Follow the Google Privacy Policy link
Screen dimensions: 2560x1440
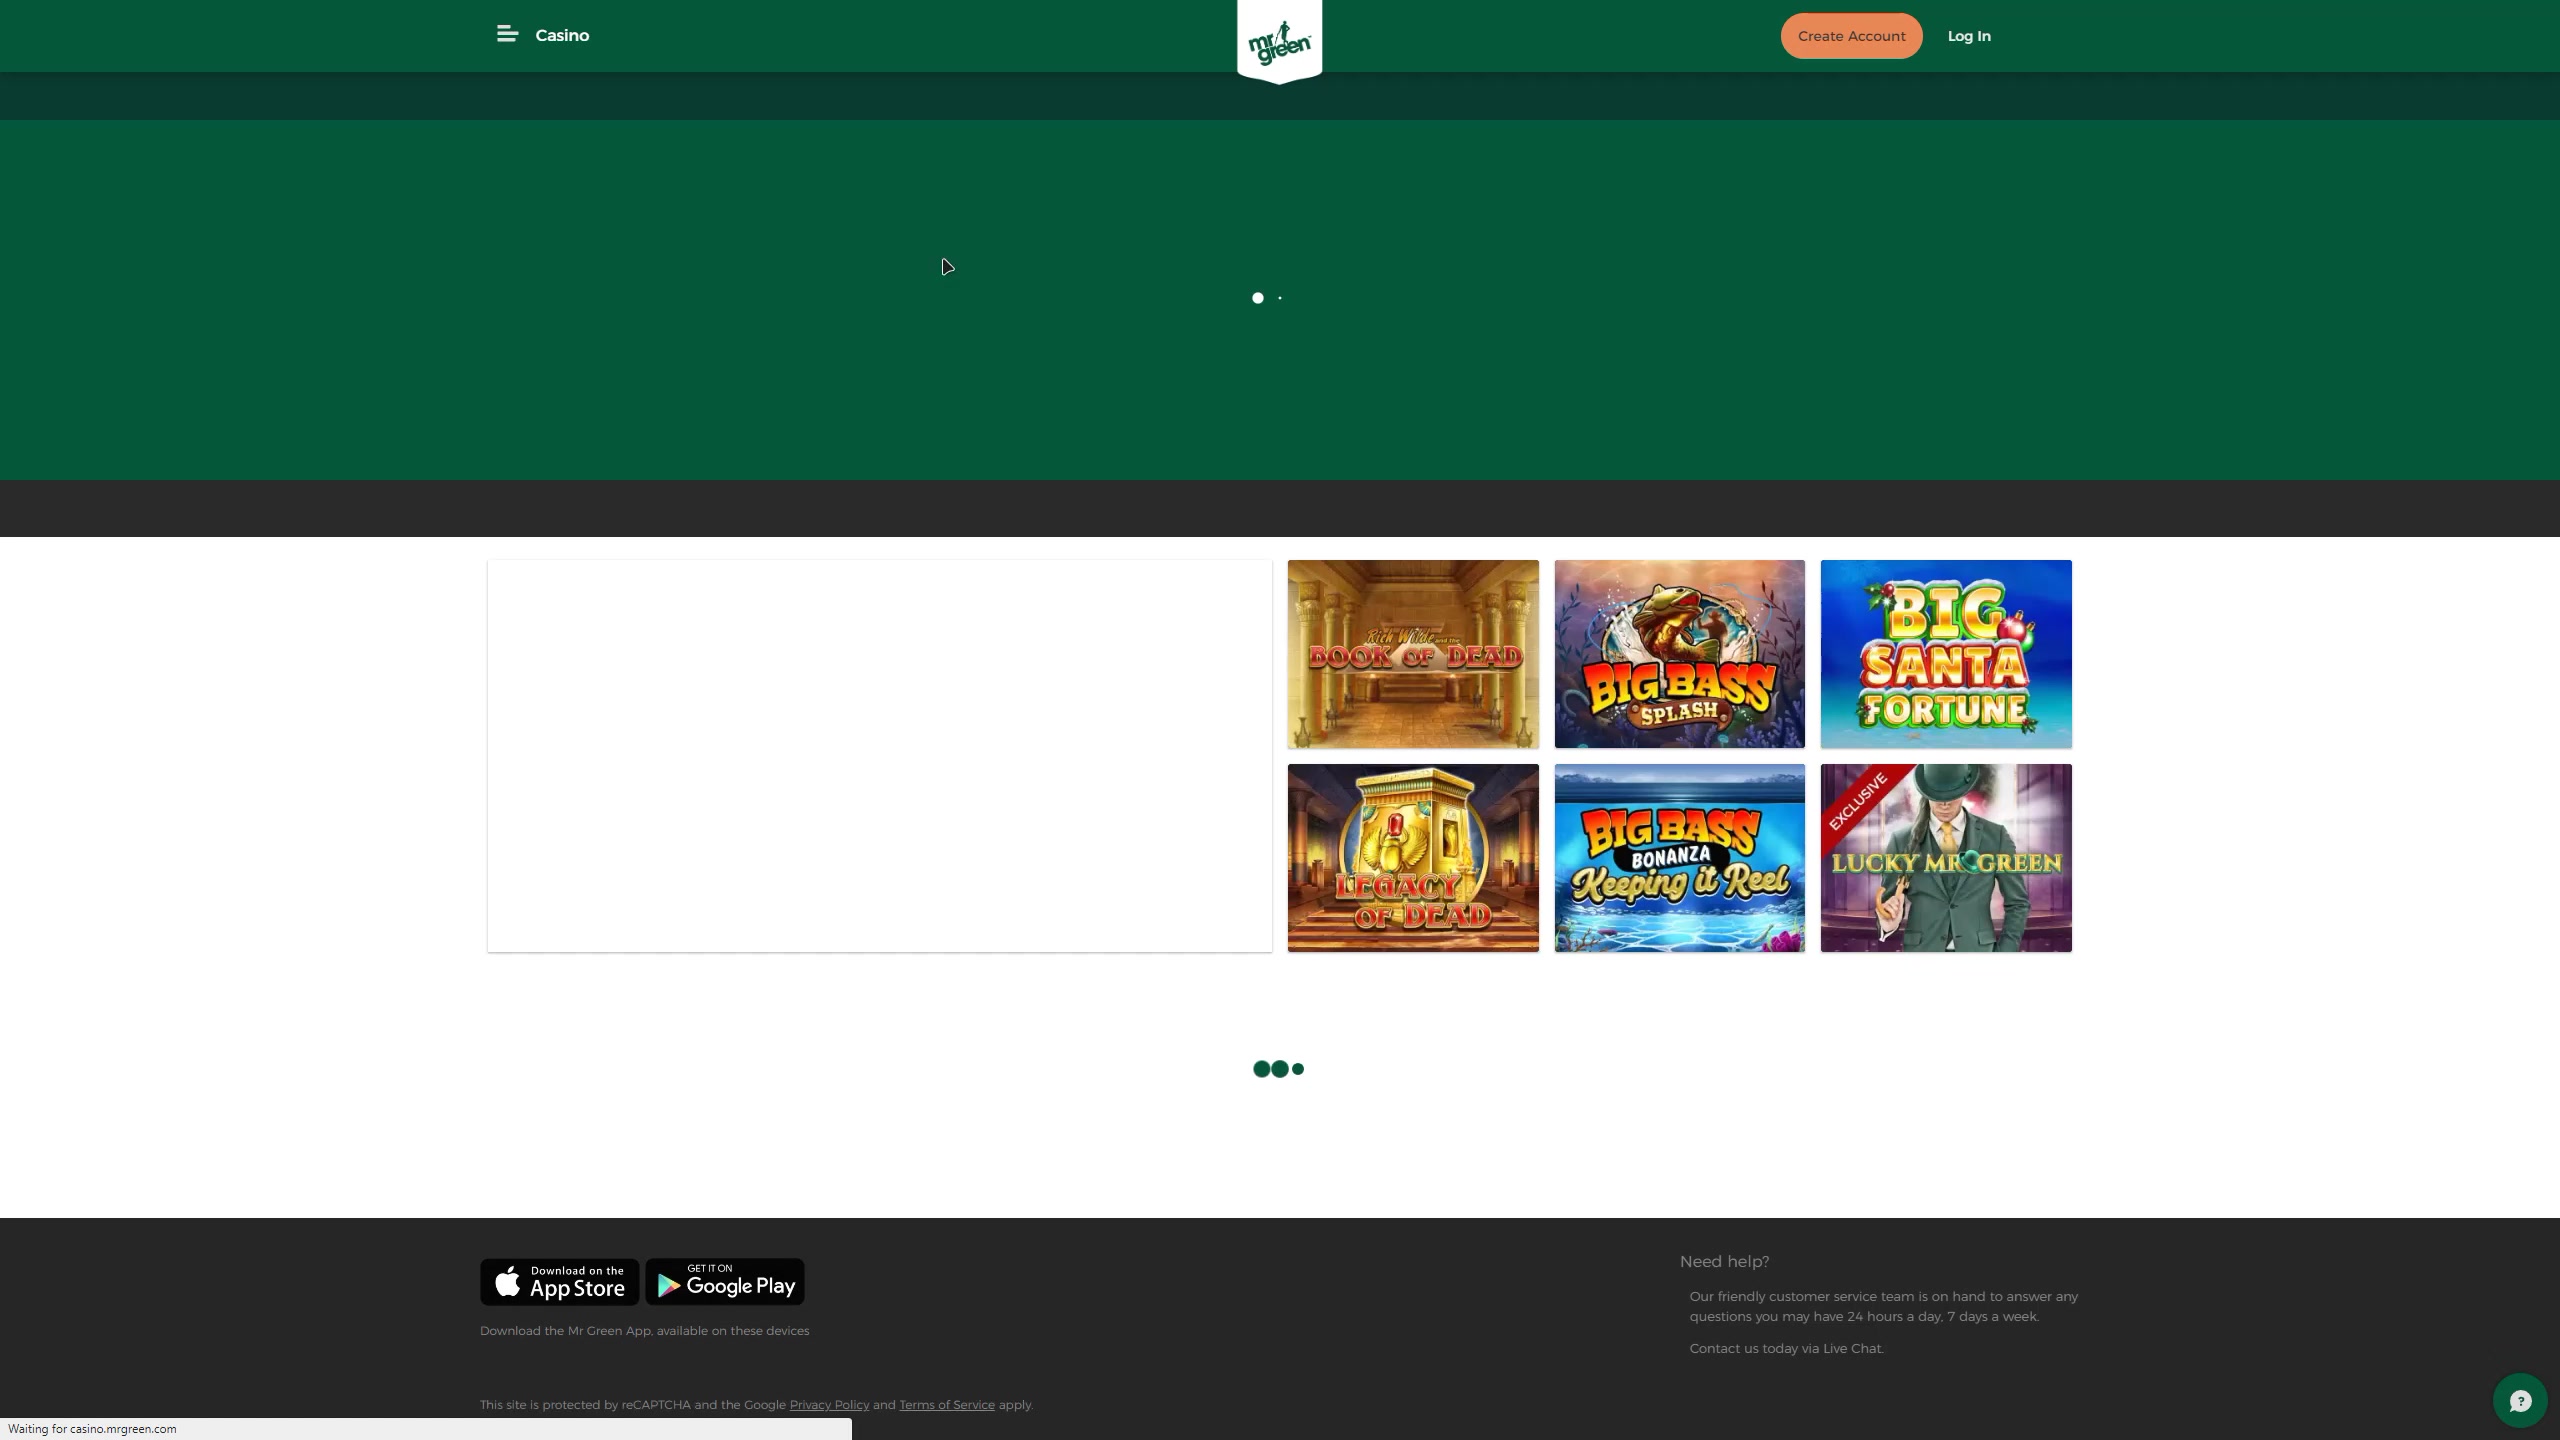point(829,1405)
